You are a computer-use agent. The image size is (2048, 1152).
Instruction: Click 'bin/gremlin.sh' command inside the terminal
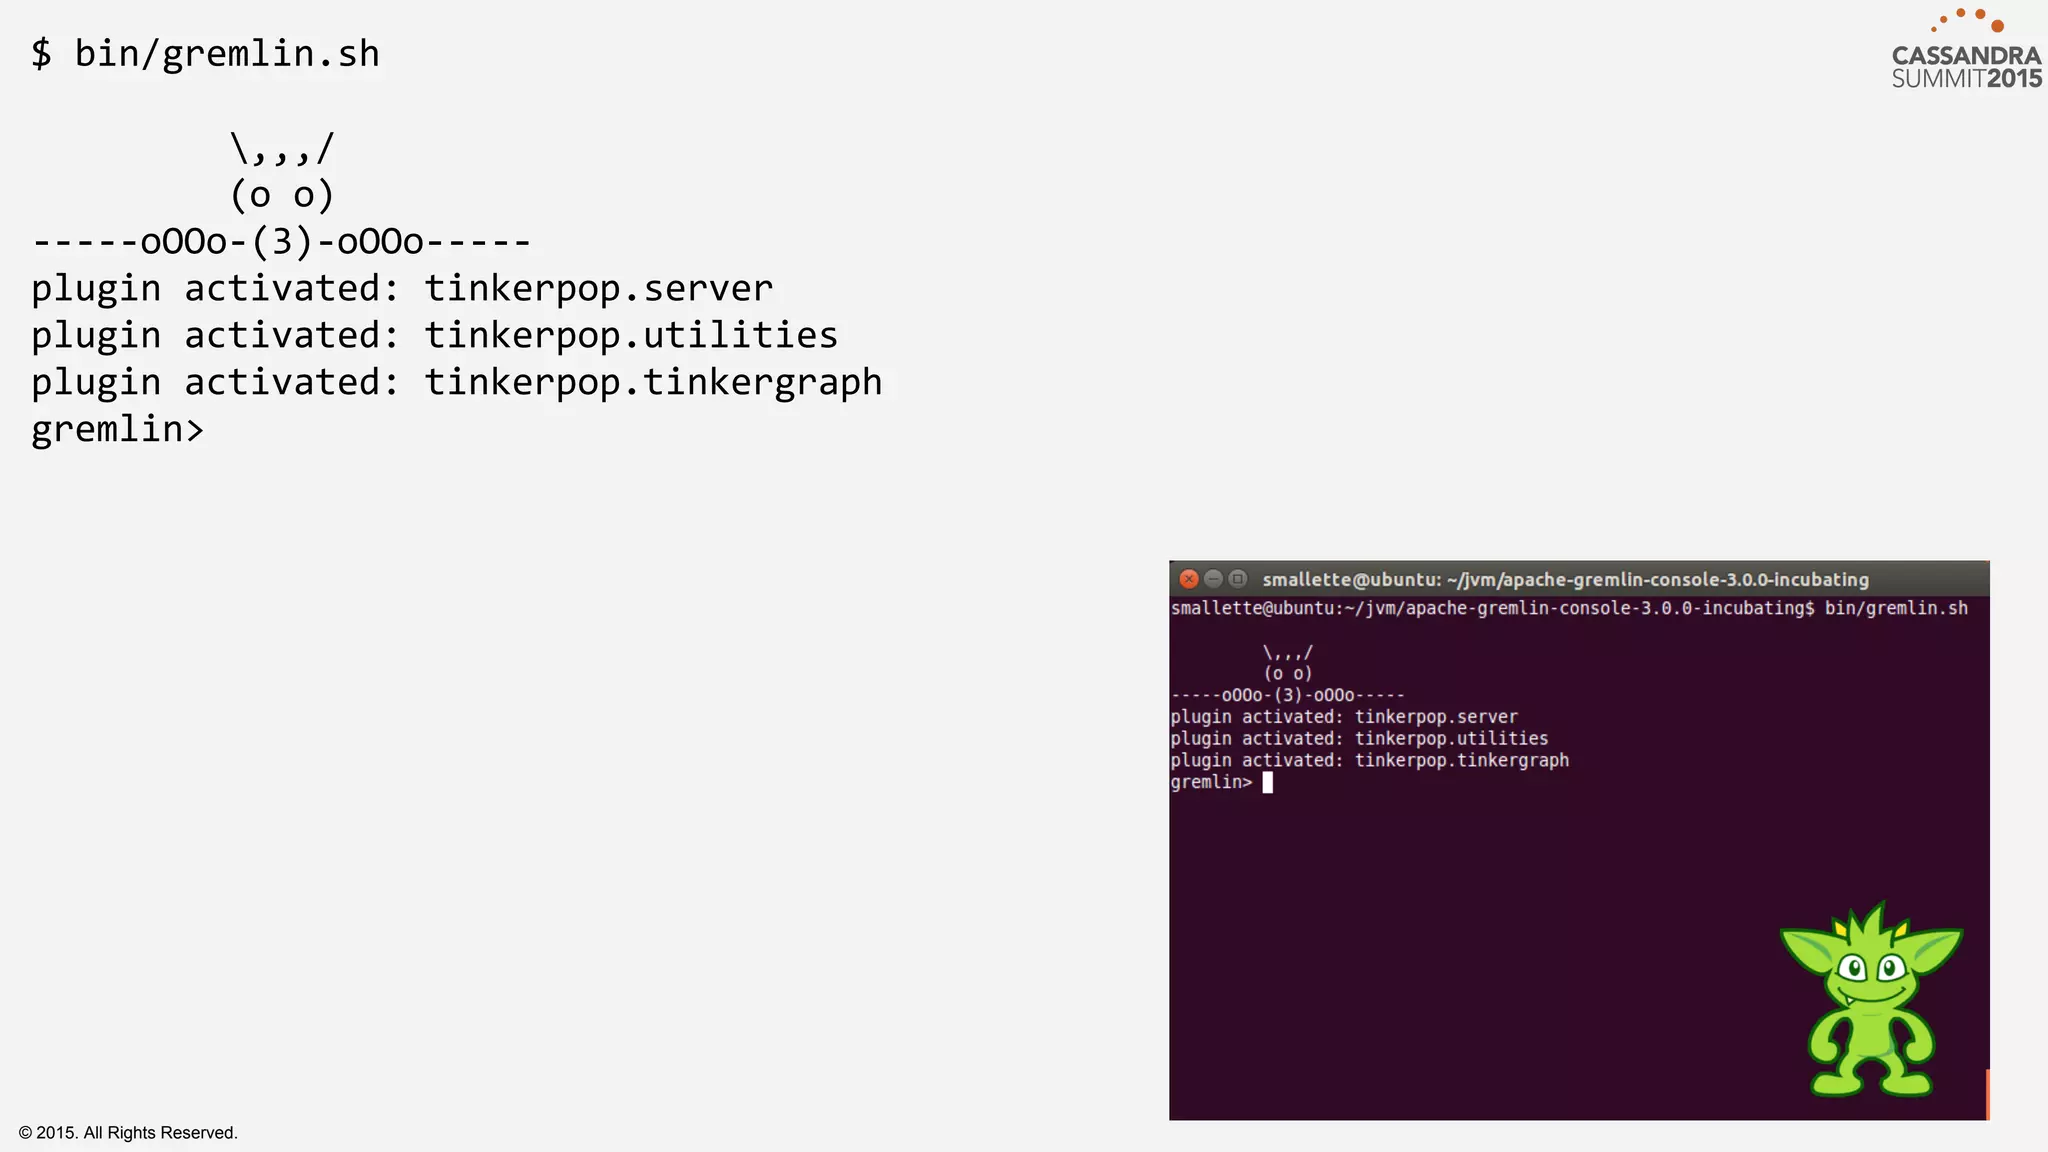1895,608
